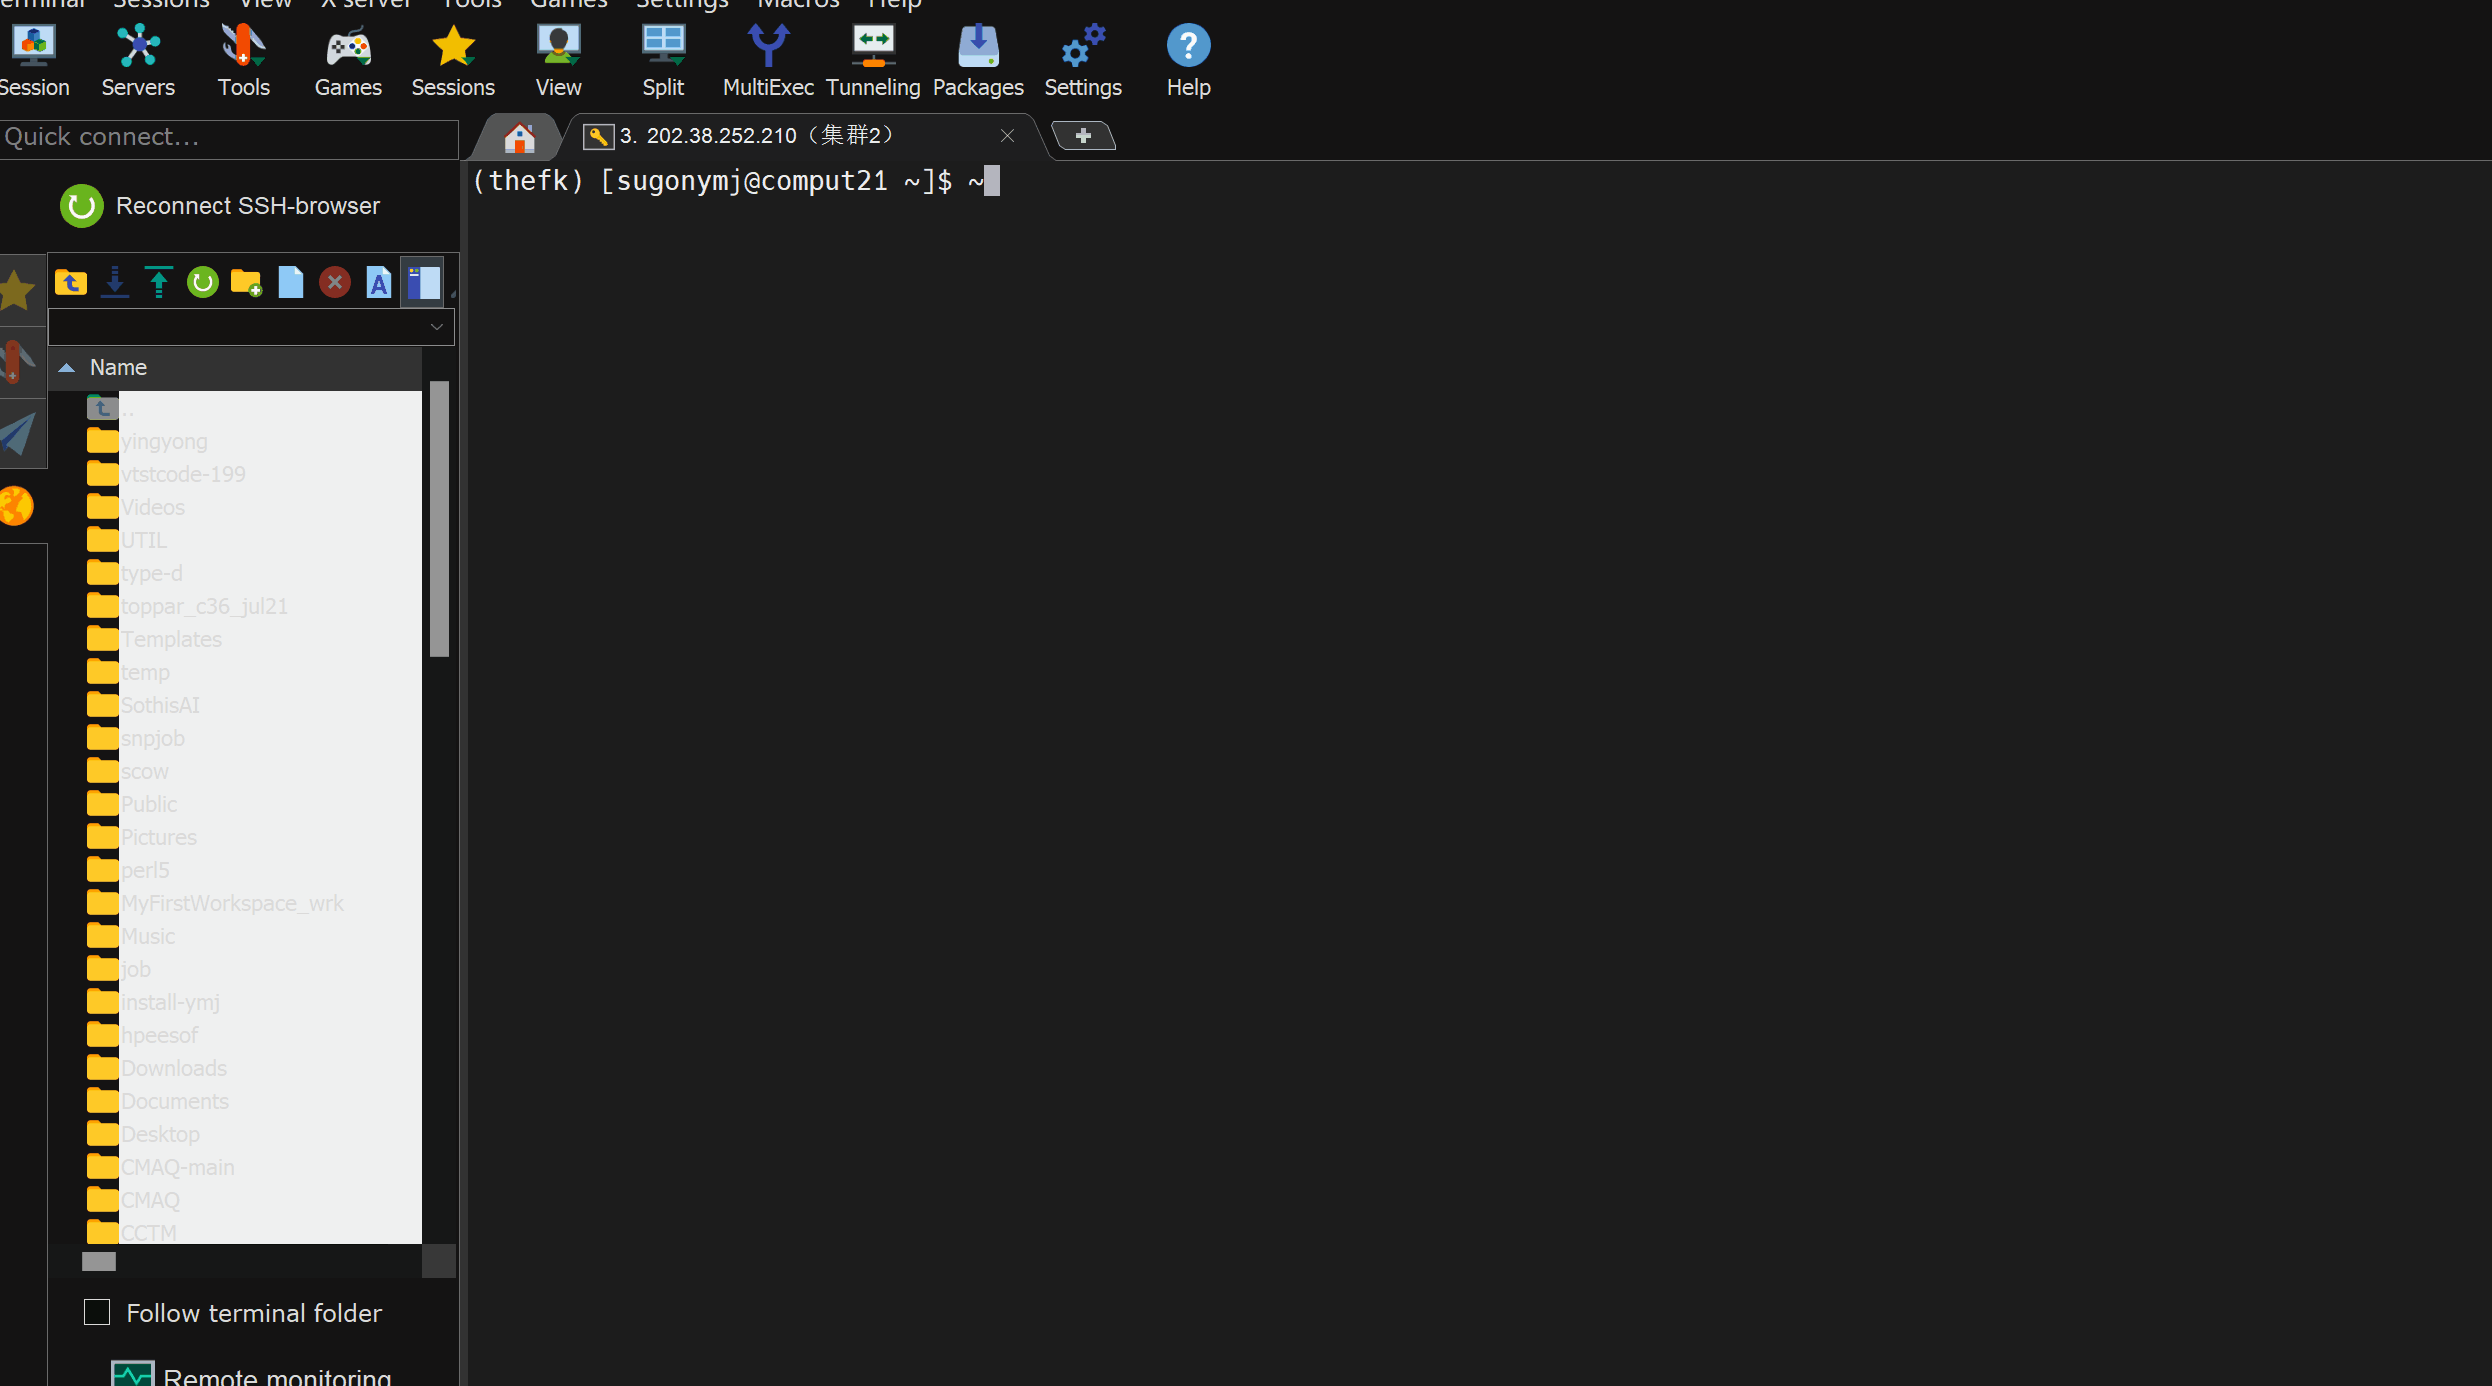This screenshot has height=1386, width=2492.
Task: Select the Documents folder
Action: tap(158, 1101)
